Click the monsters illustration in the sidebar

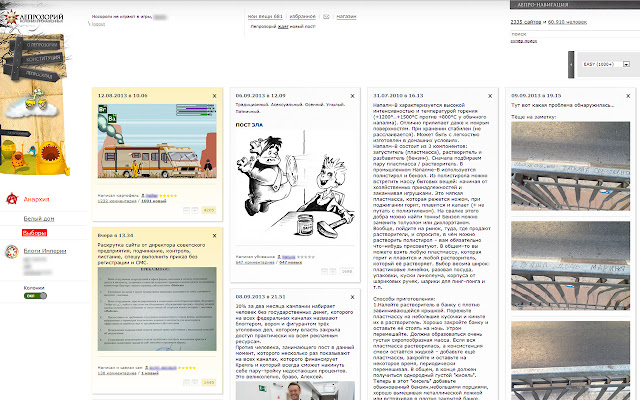[35, 157]
